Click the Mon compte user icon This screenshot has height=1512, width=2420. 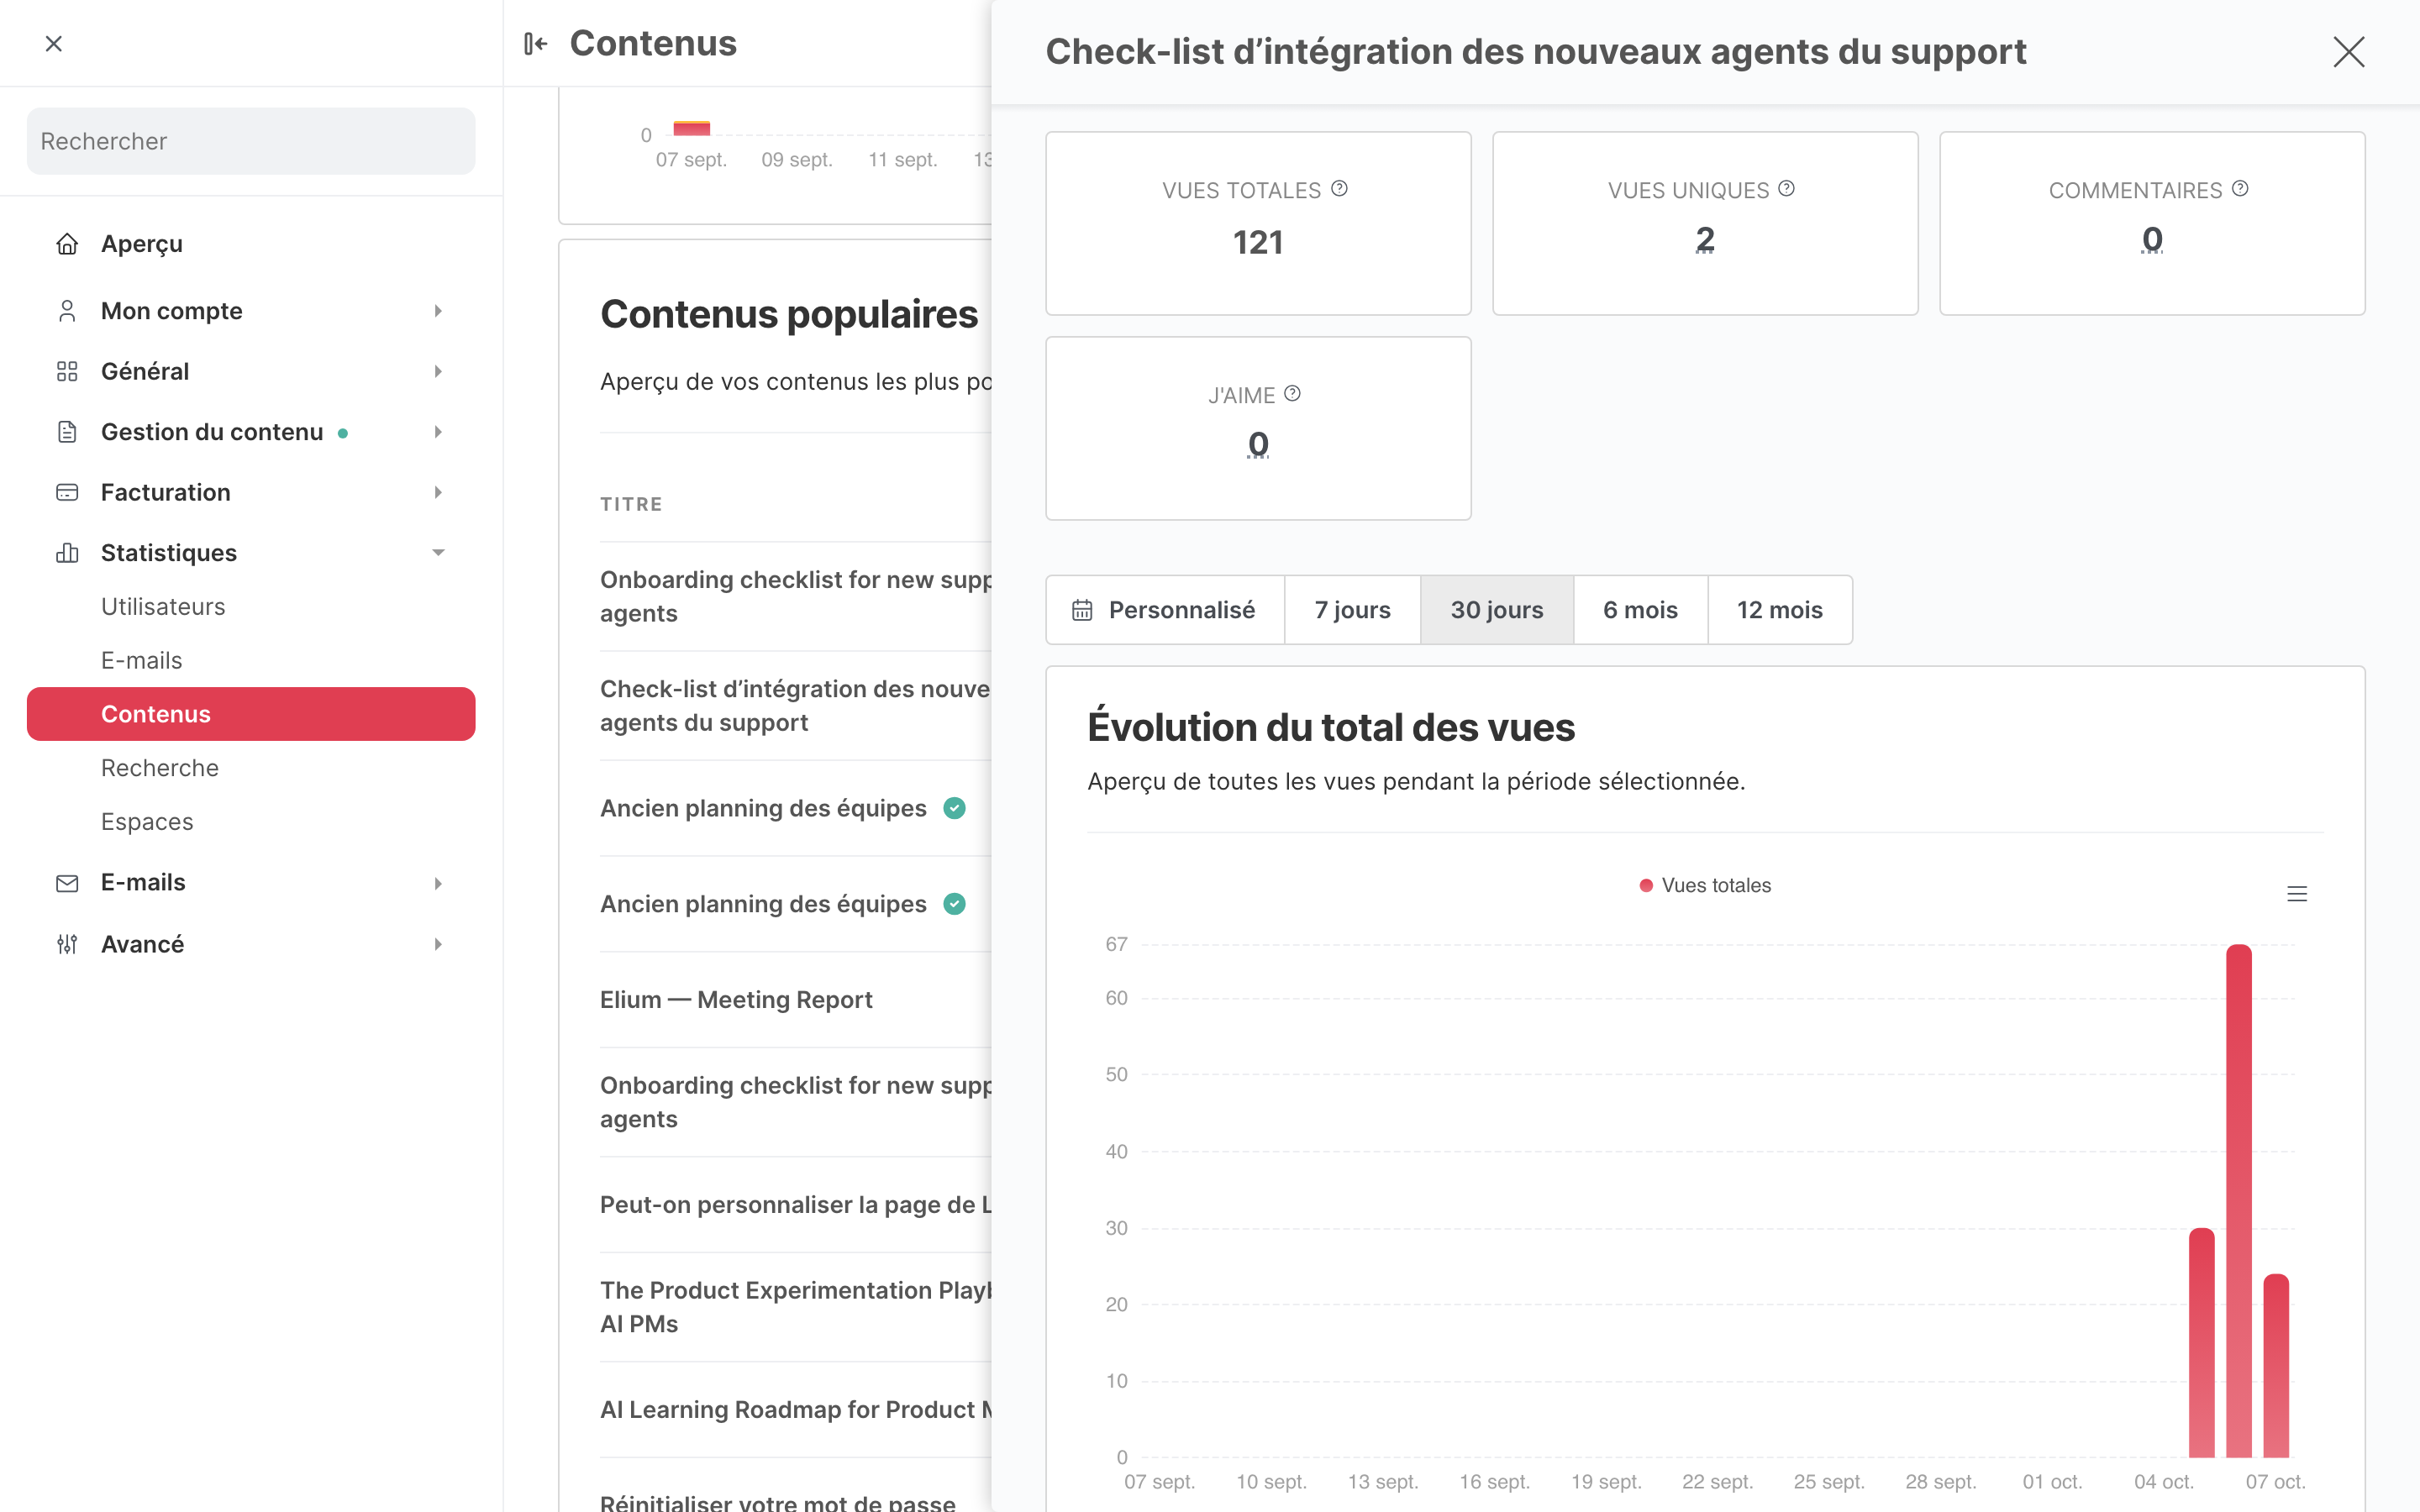(x=67, y=311)
